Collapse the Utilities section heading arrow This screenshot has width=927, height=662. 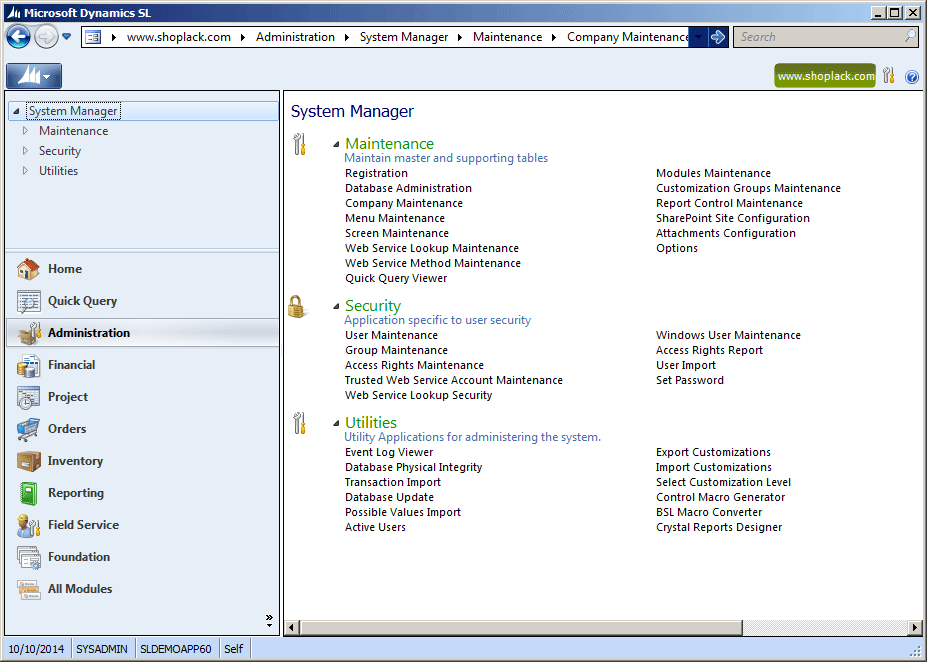(x=336, y=423)
